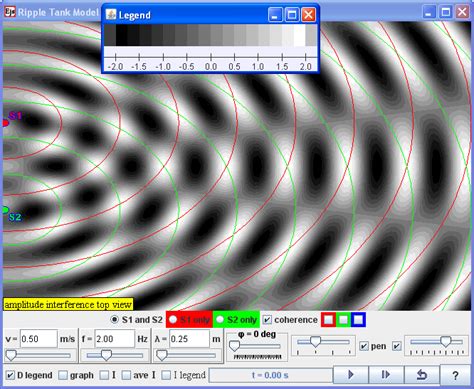This screenshot has width=474, height=389.
Task: Click the frequency f input field
Action: tap(115, 339)
